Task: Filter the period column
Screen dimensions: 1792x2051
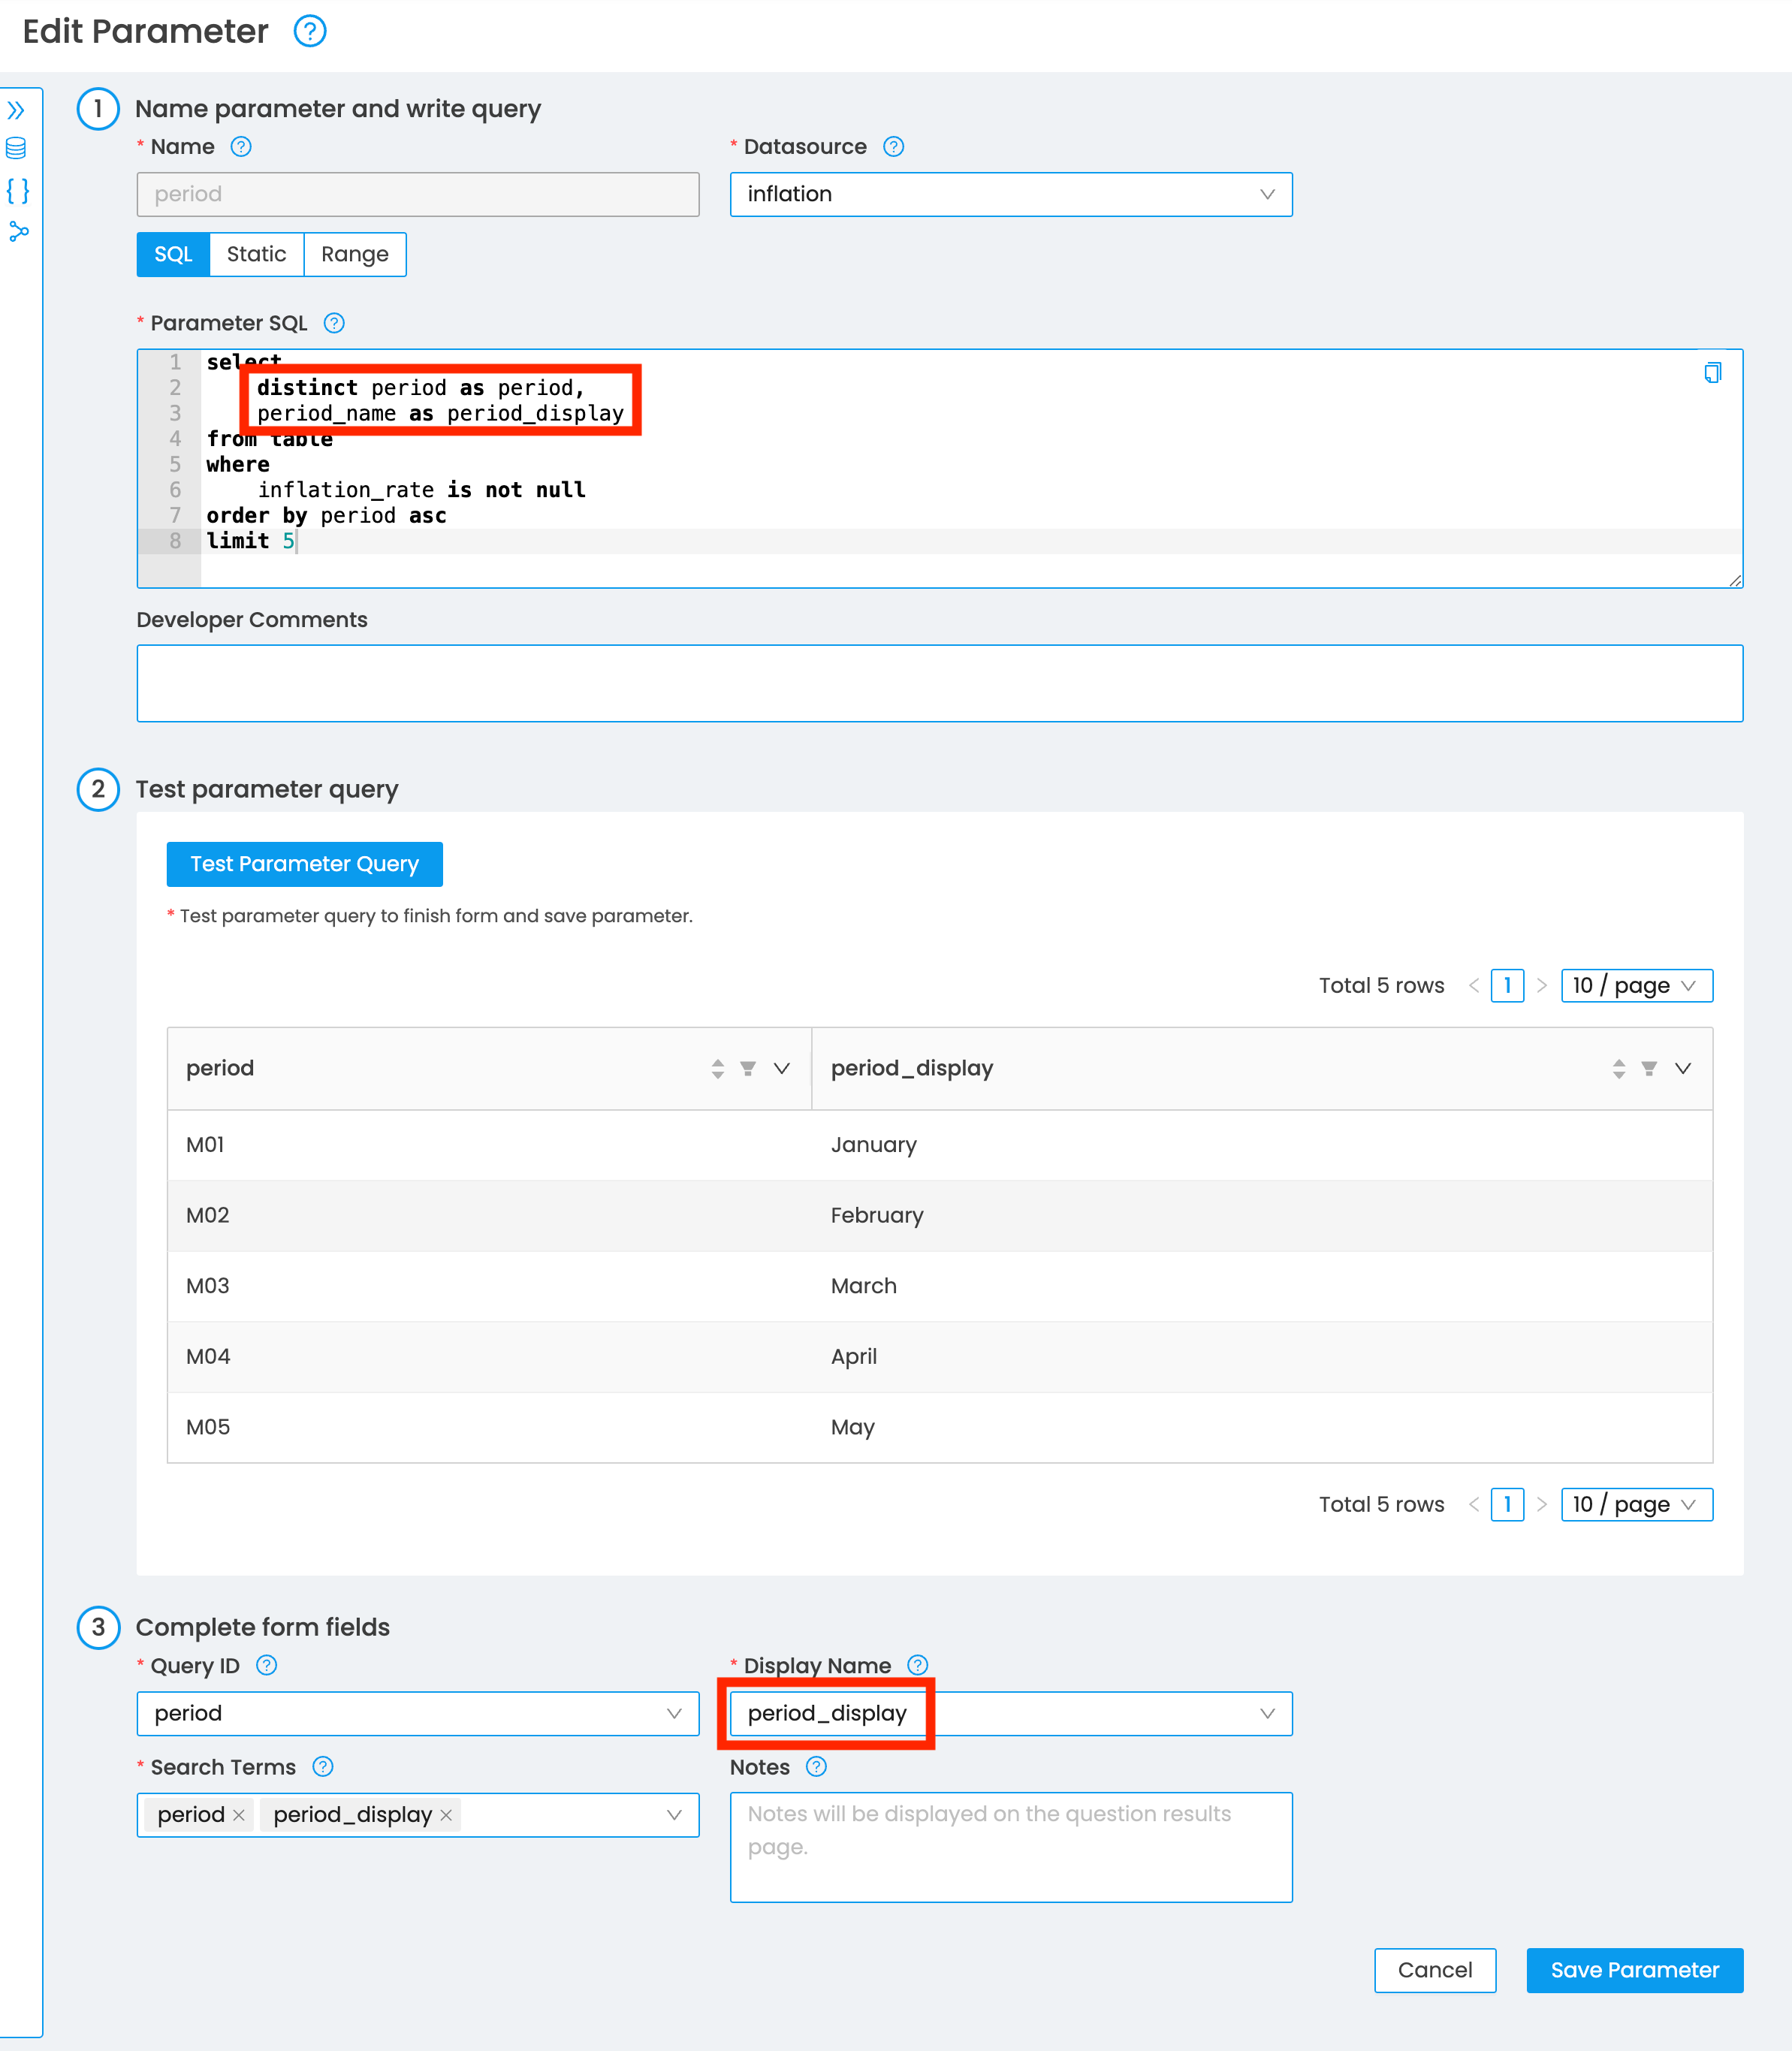Action: pyautogui.click(x=748, y=1069)
